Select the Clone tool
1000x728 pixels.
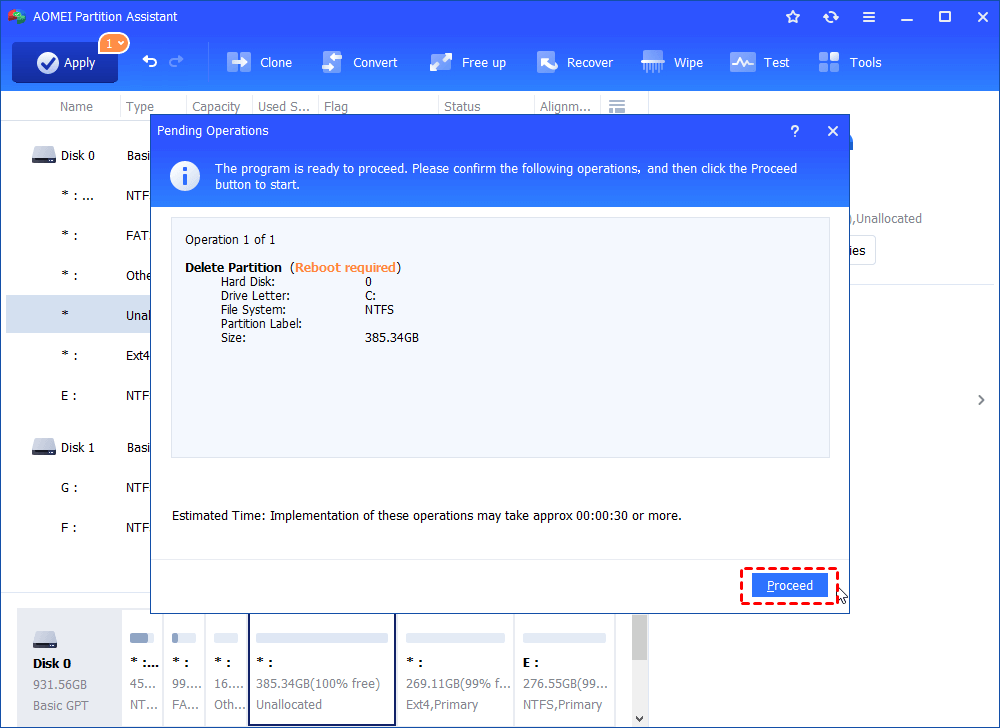pyautogui.click(x=260, y=62)
